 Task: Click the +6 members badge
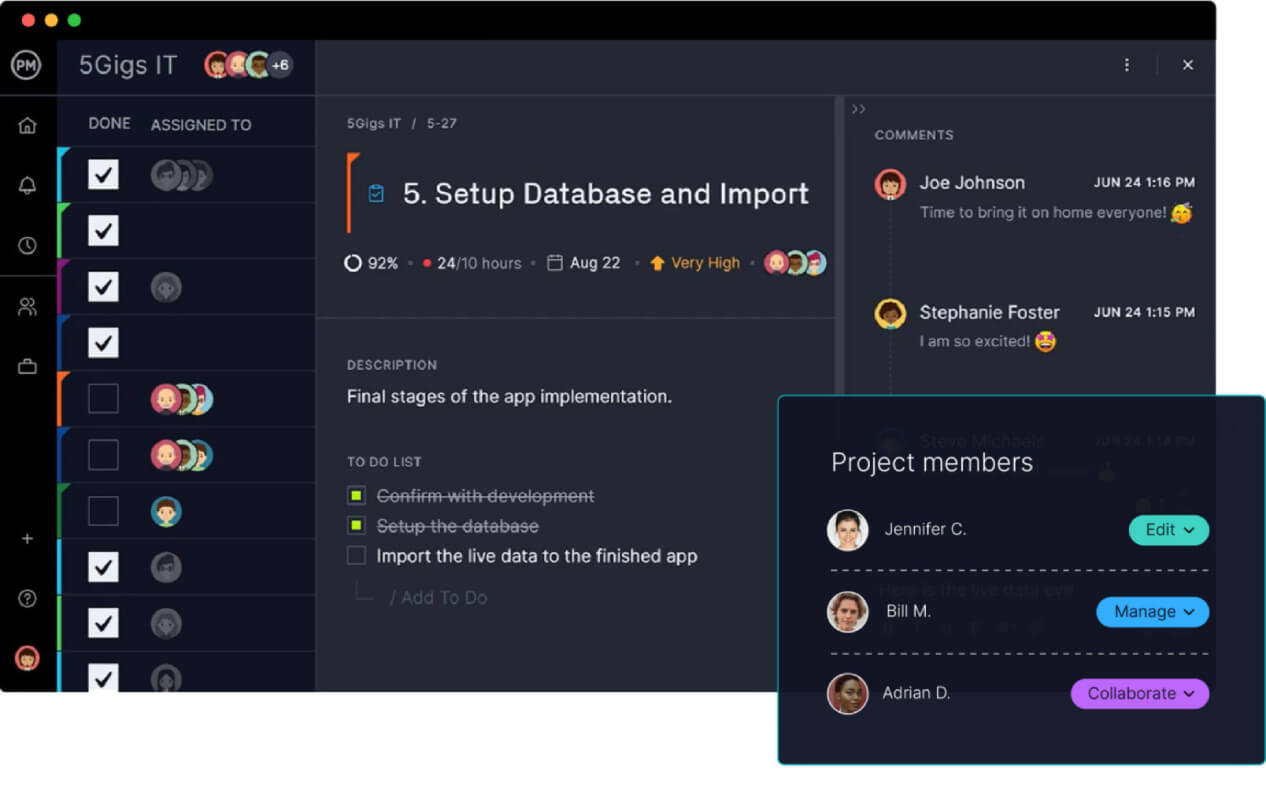pos(280,65)
